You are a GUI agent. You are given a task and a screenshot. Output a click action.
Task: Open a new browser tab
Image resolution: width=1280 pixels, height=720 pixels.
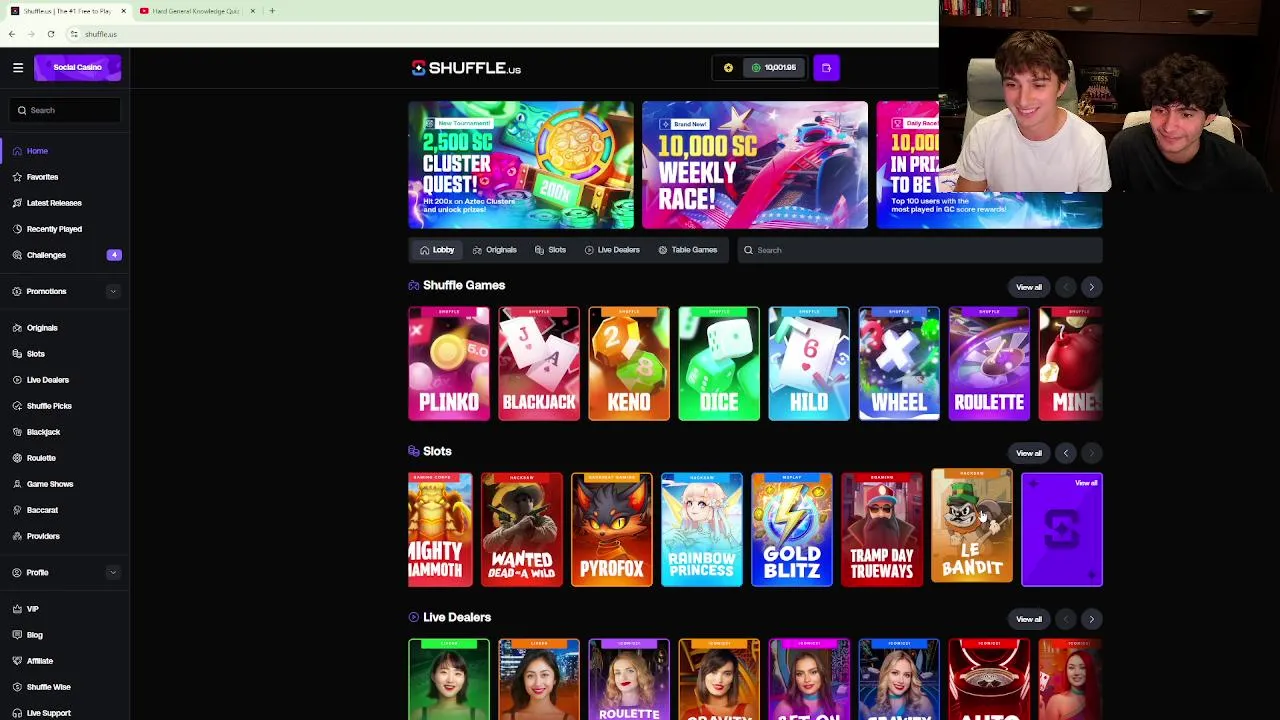point(272,11)
